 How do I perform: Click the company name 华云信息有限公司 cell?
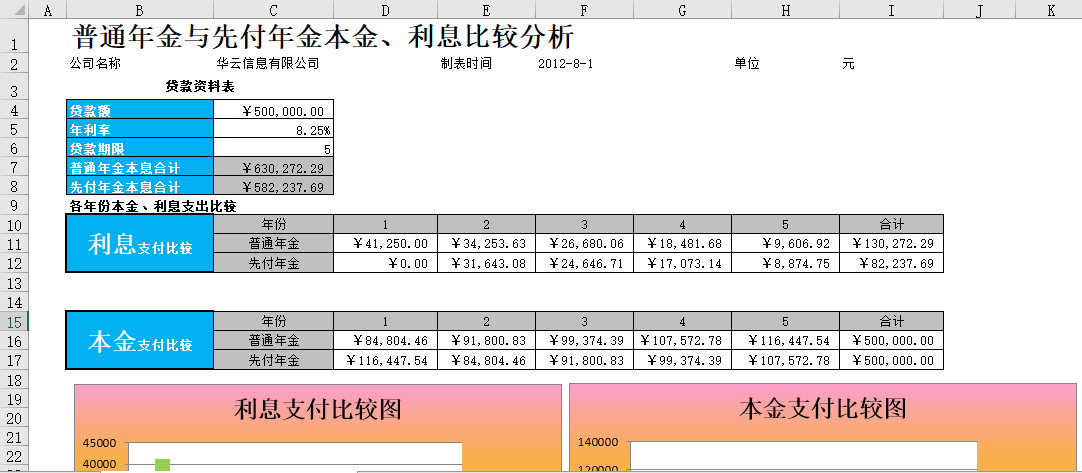click(x=267, y=63)
